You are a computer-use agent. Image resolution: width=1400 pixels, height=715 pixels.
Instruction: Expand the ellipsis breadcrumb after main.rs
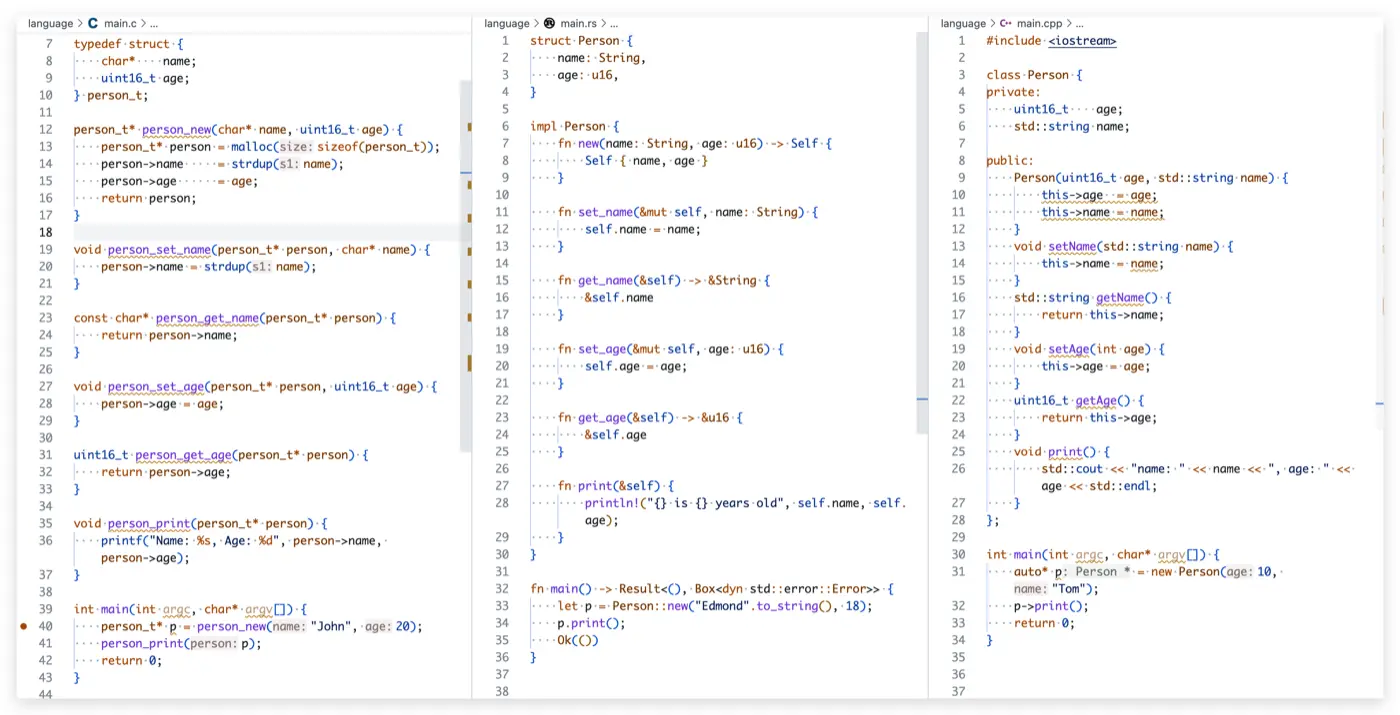pos(612,23)
